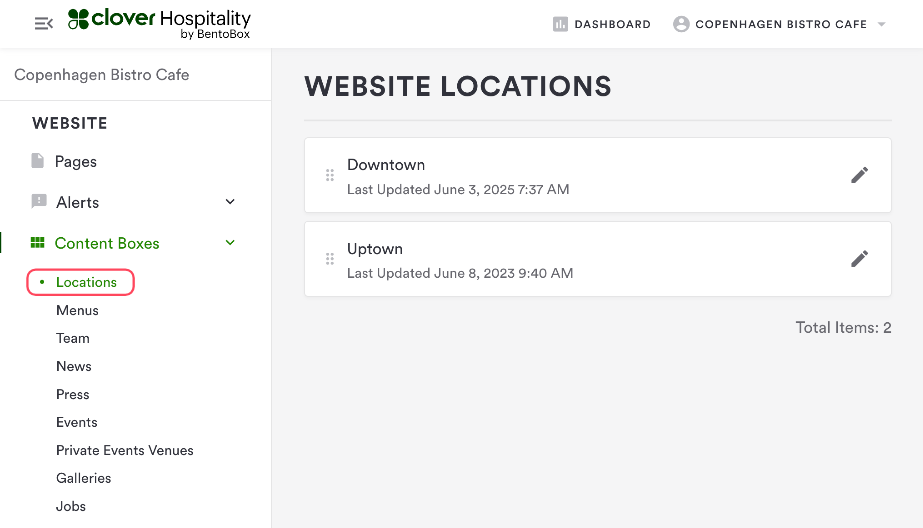923x528 pixels.
Task: Click the Content Boxes grid icon
Action: pyautogui.click(x=38, y=243)
